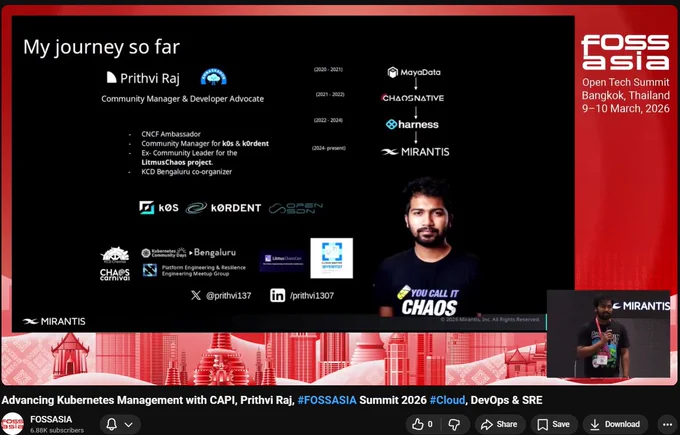This screenshot has width=680, height=435.
Task: Click the FOSSASIA summit logo top right
Action: (x=625, y=52)
